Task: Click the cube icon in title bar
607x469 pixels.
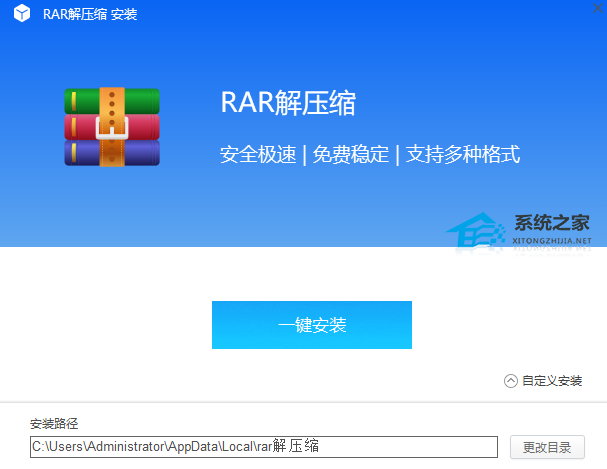Action: (x=22, y=13)
